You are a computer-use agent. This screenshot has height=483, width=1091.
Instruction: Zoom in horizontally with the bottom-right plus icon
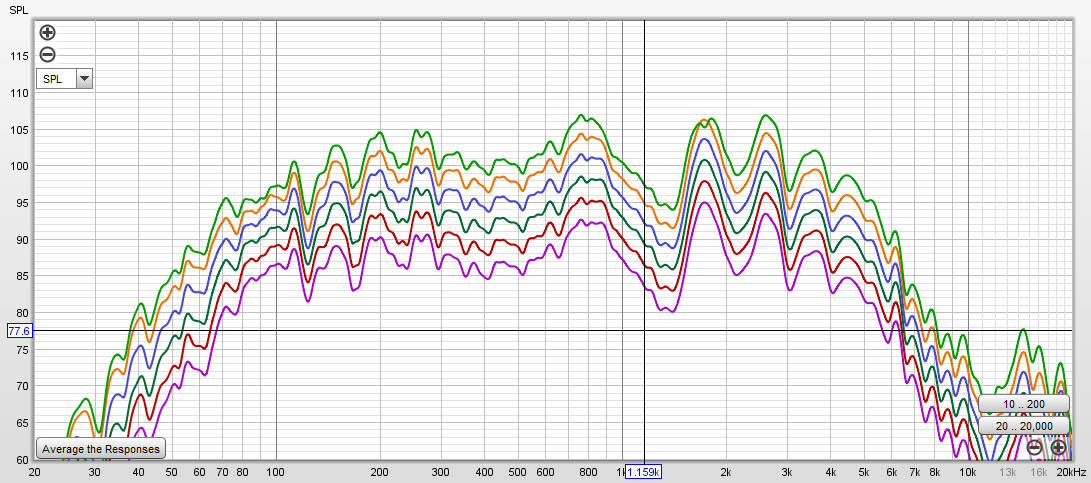[x=1058, y=448]
